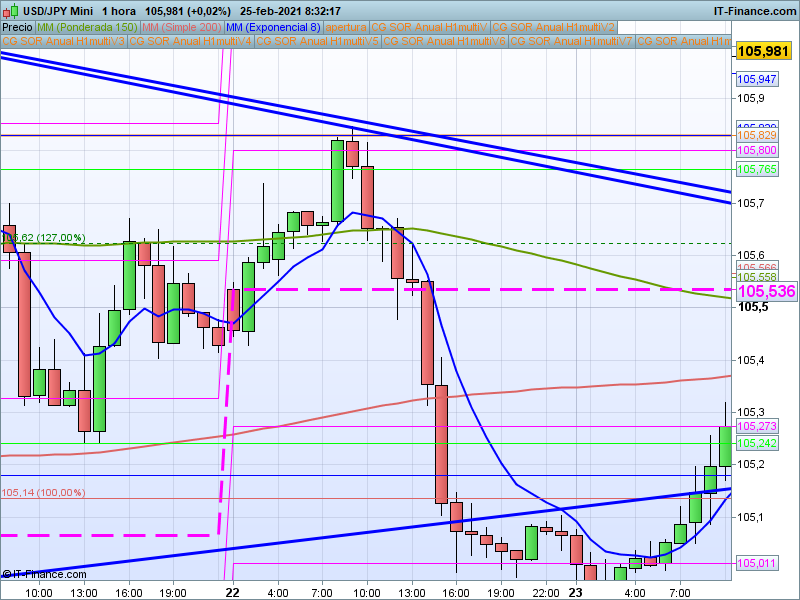The image size is (800, 600).
Task: Click the 105,273 price label on axis
Action: (757, 427)
